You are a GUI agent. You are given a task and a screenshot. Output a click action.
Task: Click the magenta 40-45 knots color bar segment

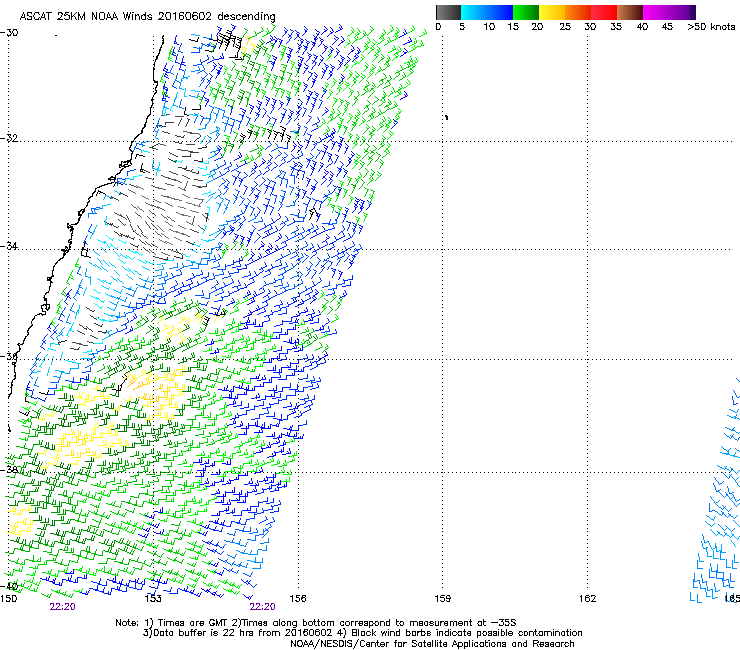pyautogui.click(x=656, y=12)
